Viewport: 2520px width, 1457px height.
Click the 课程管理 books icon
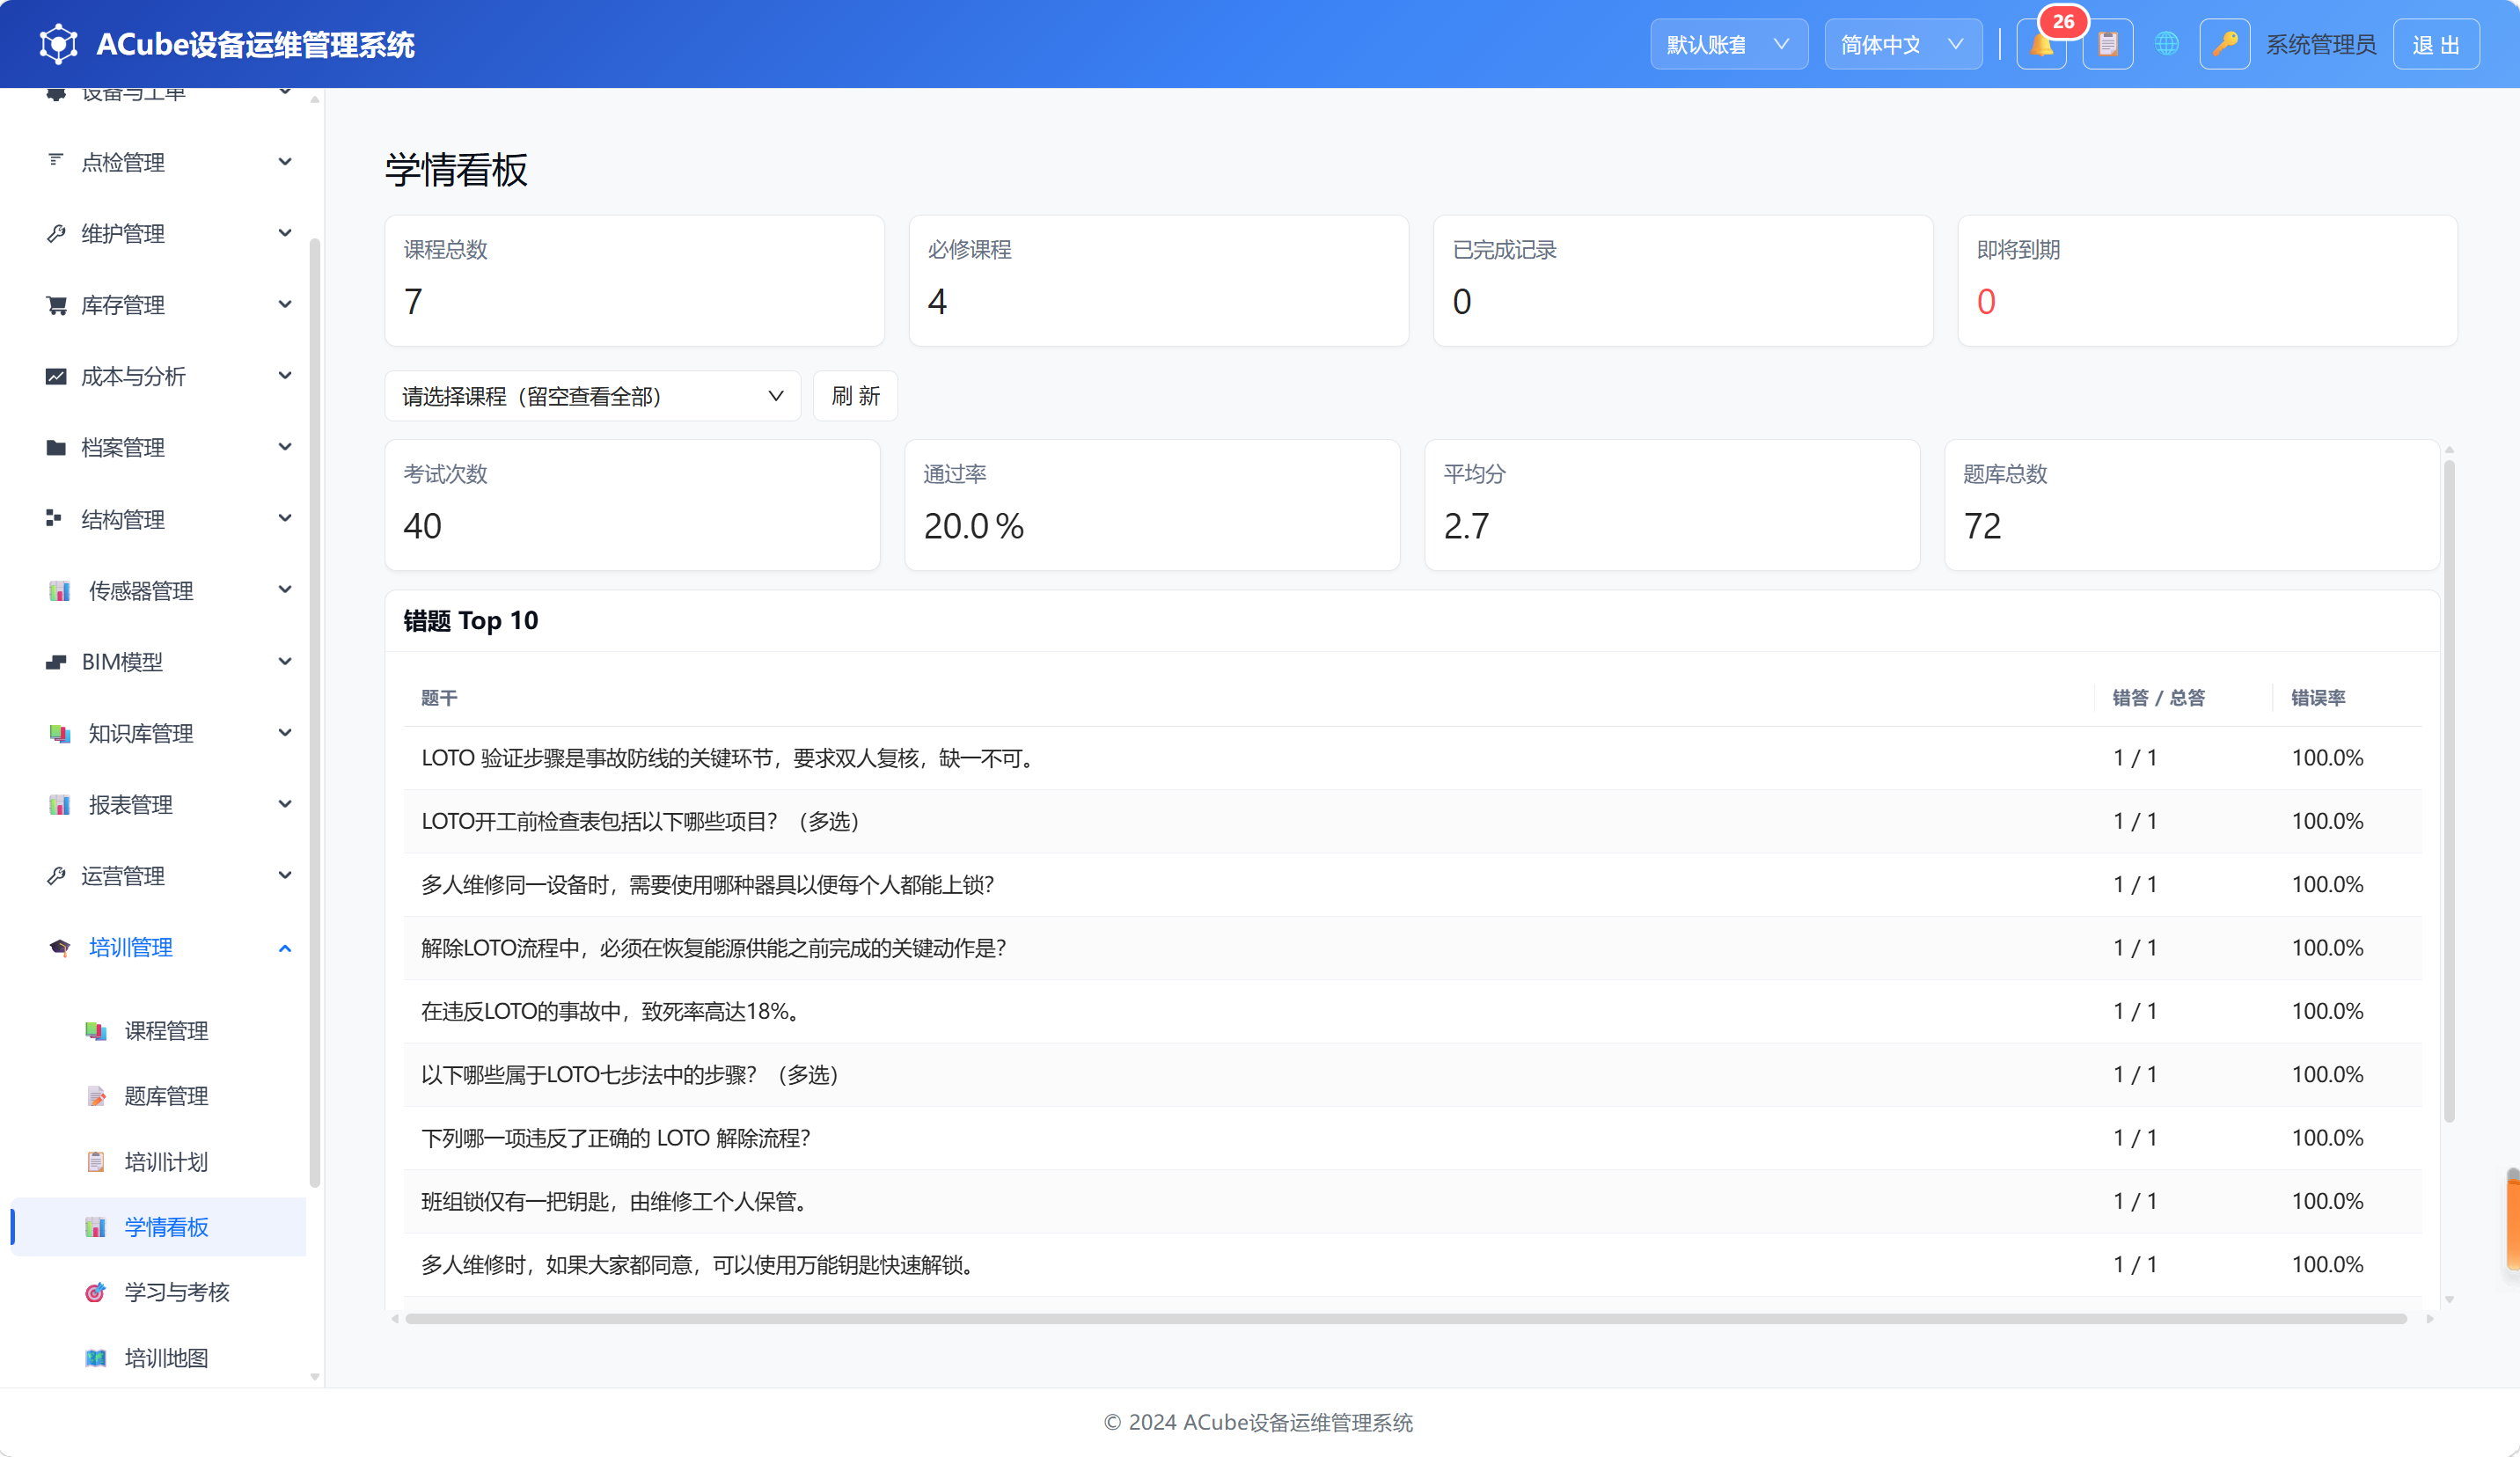point(96,1030)
